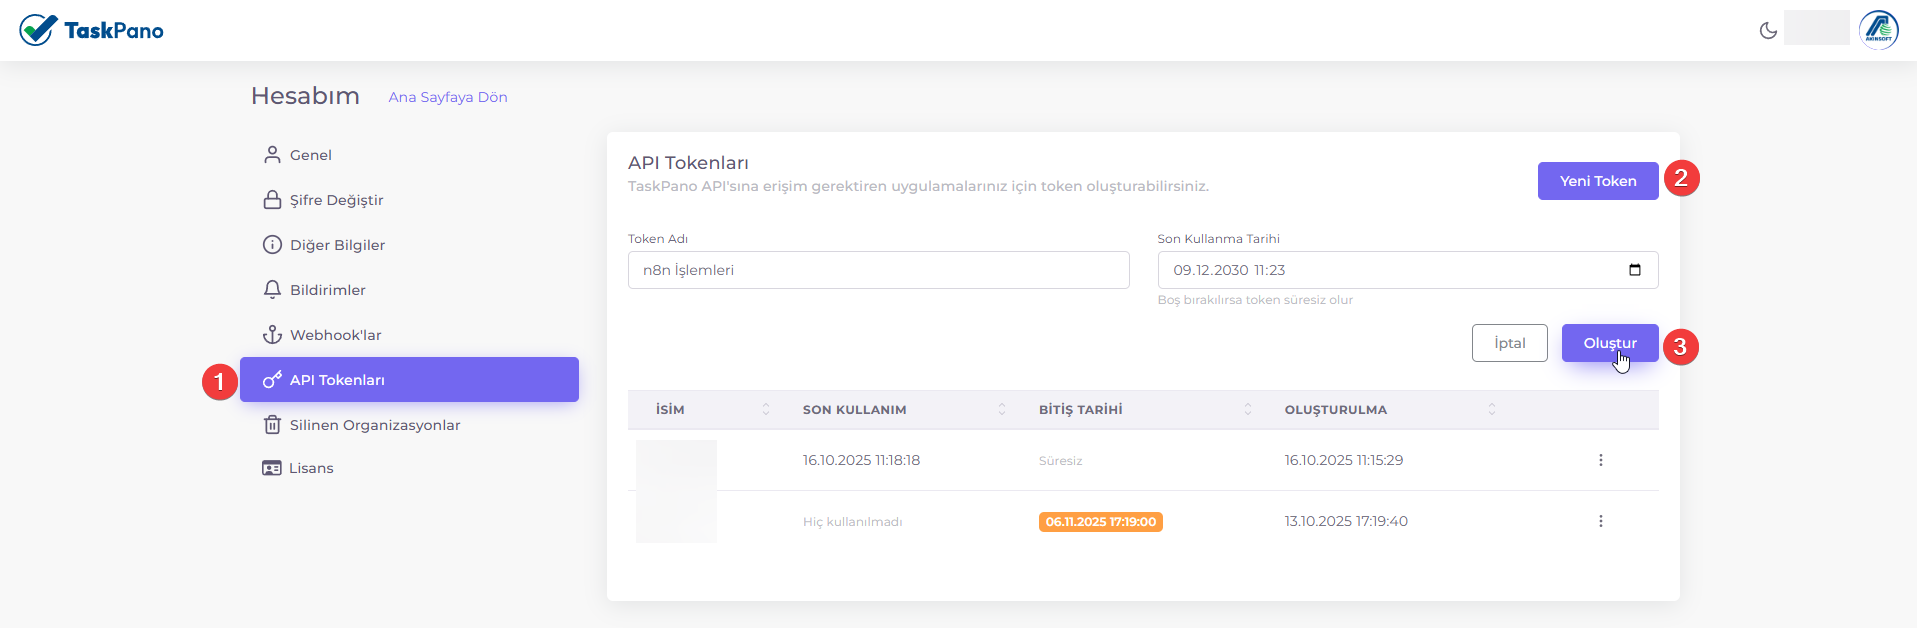Click the Silinen Organizasyonlar trash icon
1917x628 pixels.
[272, 425]
